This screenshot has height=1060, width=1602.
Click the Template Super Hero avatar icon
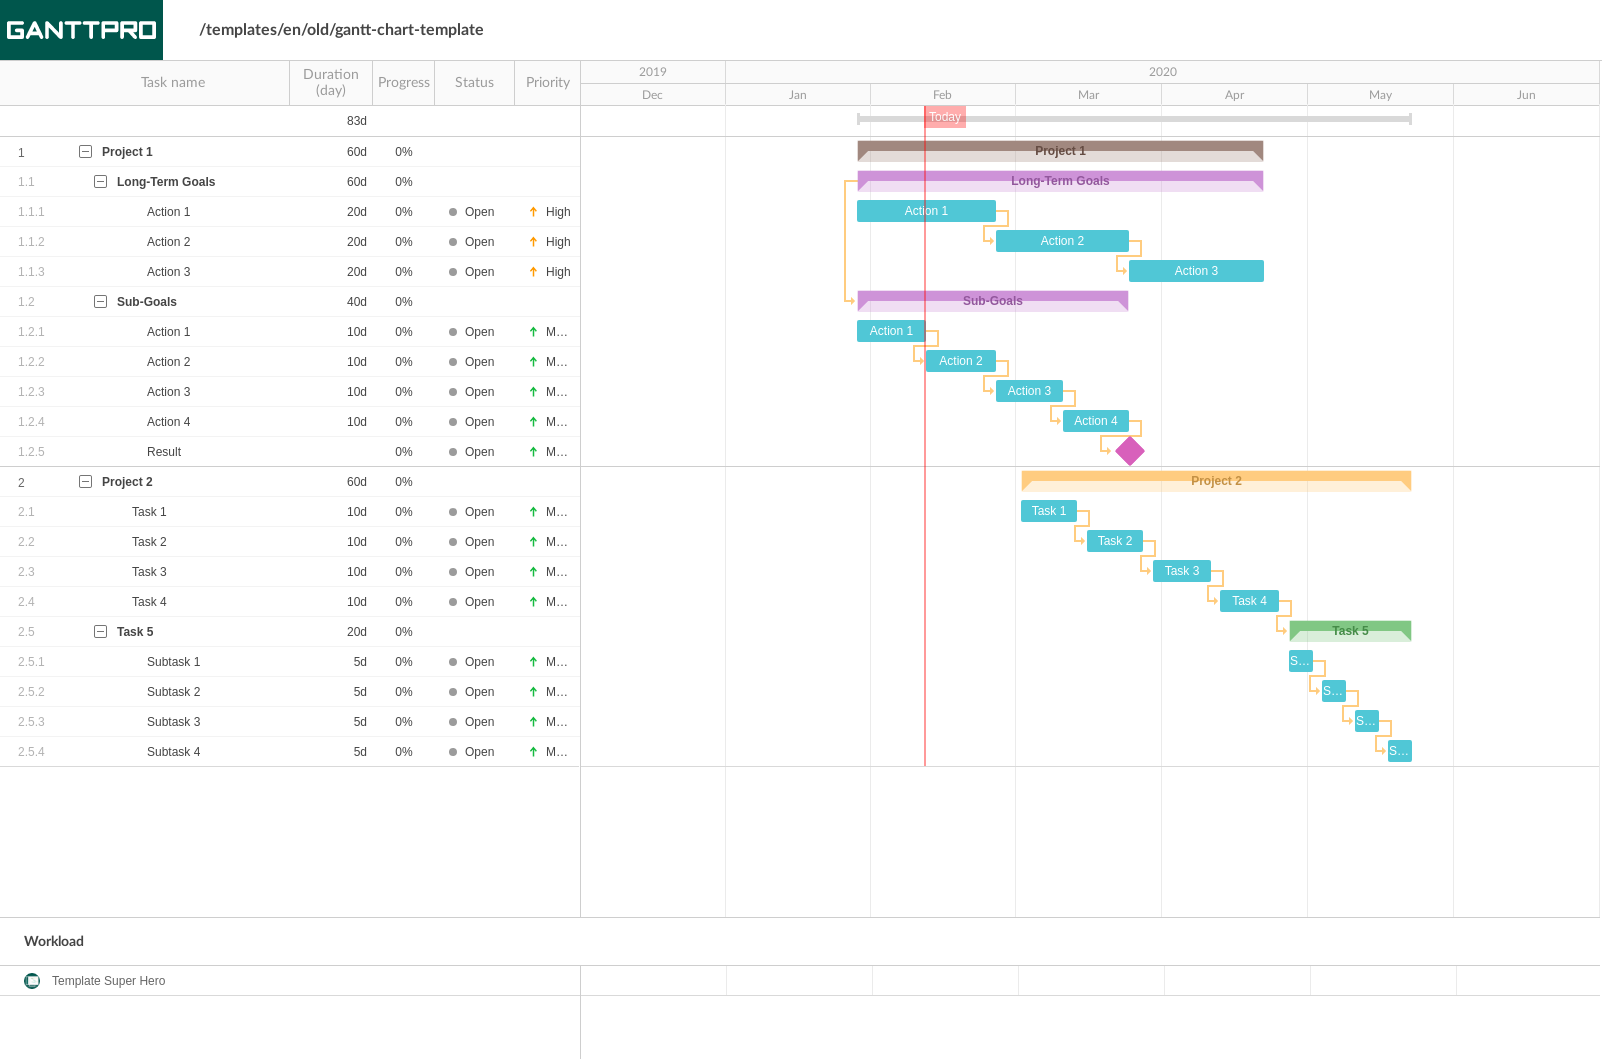32,981
